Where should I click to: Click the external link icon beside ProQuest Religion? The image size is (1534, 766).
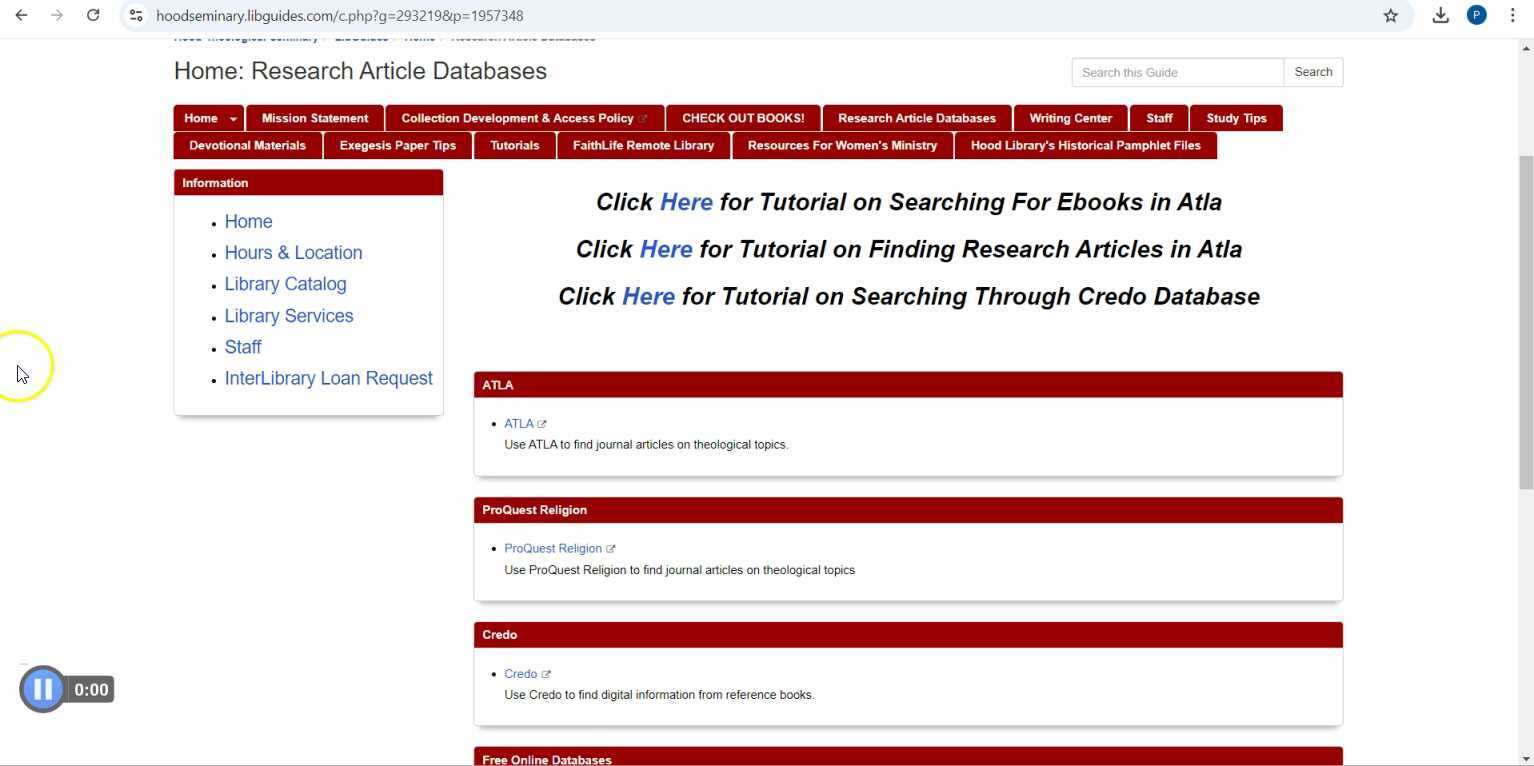pyautogui.click(x=610, y=548)
